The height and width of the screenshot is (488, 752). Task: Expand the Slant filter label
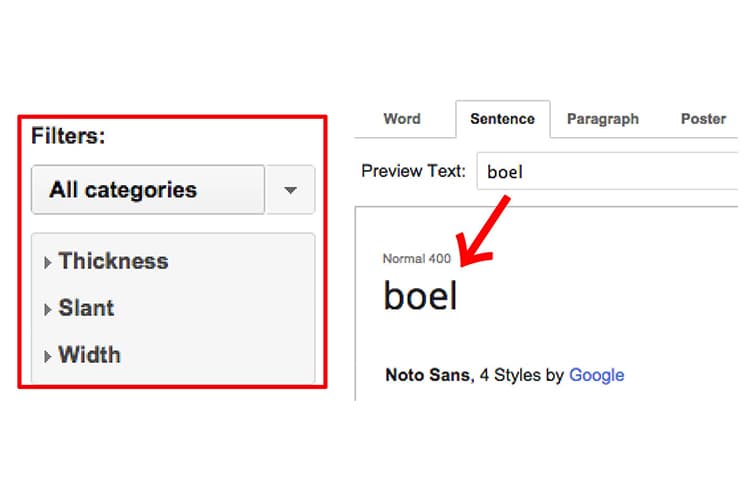(86, 308)
